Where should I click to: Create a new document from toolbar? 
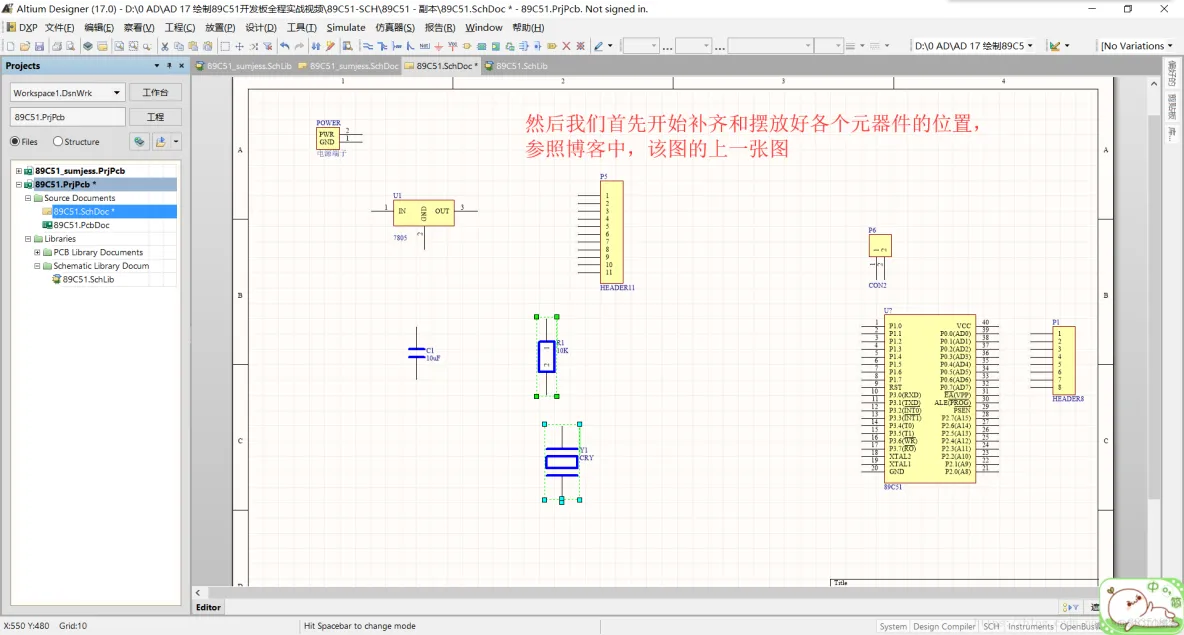point(11,46)
